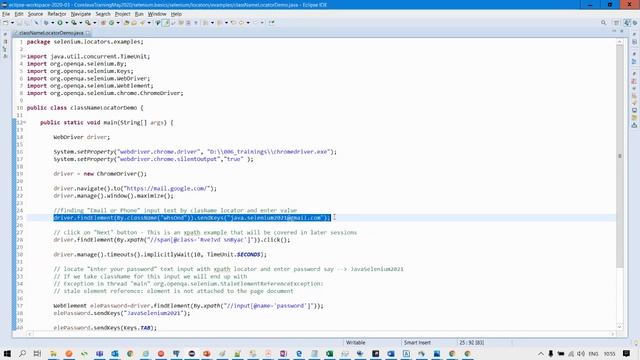Select the Java perspective button

pyautogui.click(x=627, y=23)
